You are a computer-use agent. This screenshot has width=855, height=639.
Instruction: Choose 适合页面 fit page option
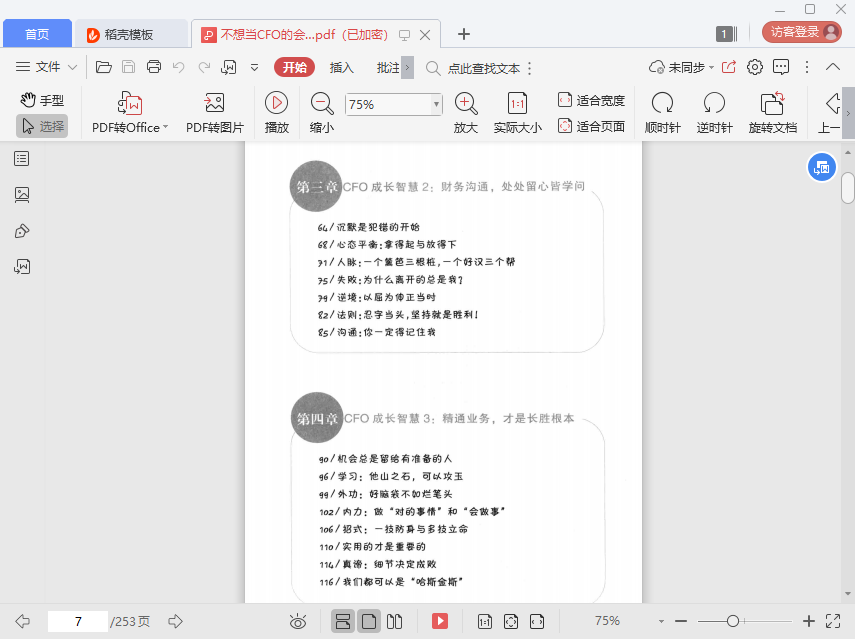click(591, 126)
